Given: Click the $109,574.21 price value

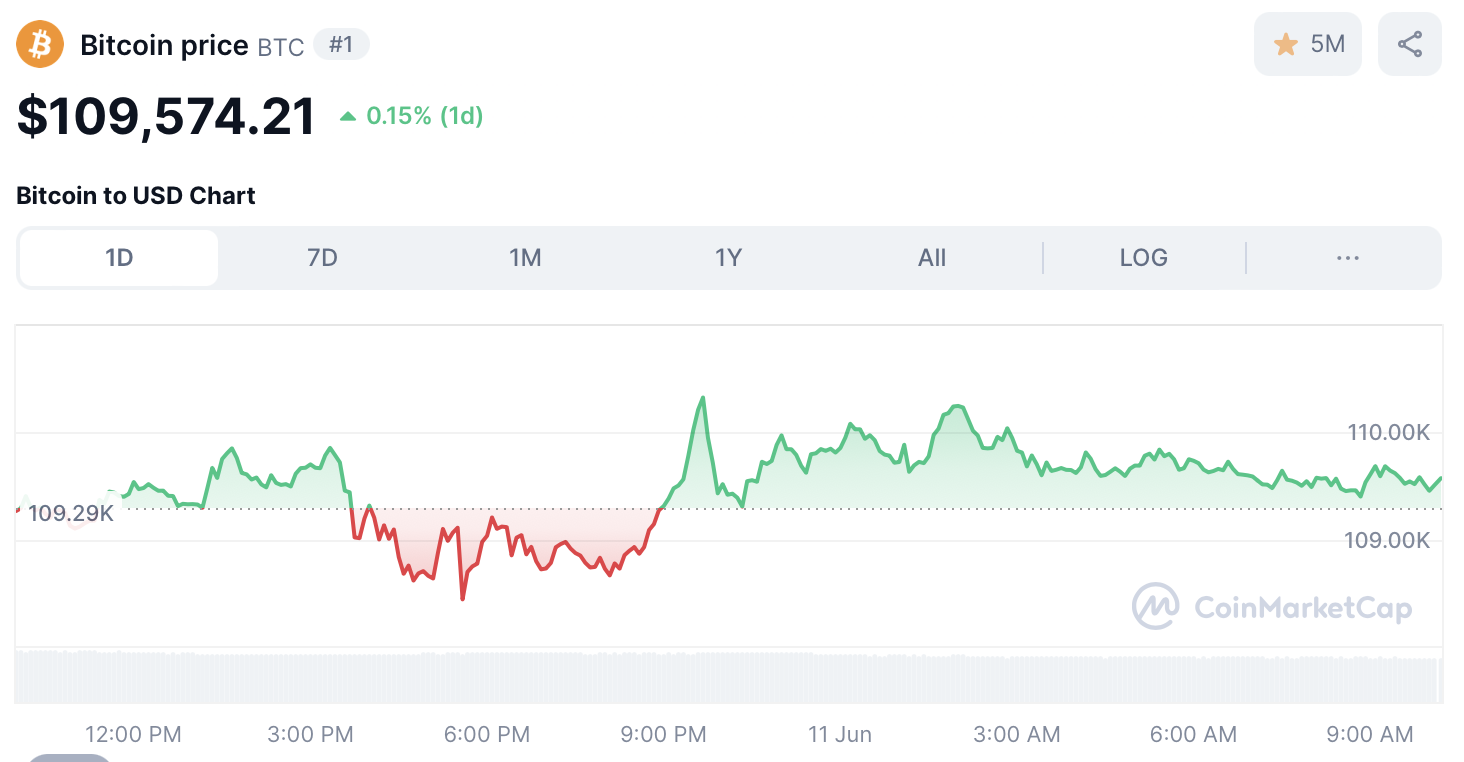Looking at the screenshot, I should tap(167, 117).
